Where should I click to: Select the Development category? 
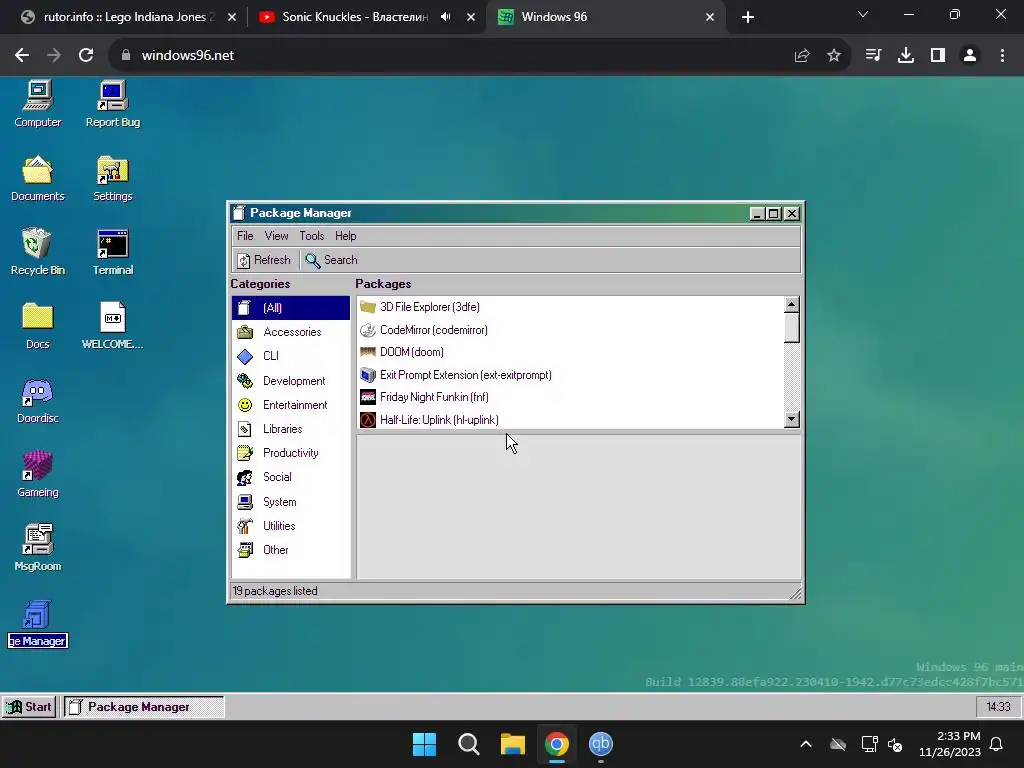click(x=291, y=381)
